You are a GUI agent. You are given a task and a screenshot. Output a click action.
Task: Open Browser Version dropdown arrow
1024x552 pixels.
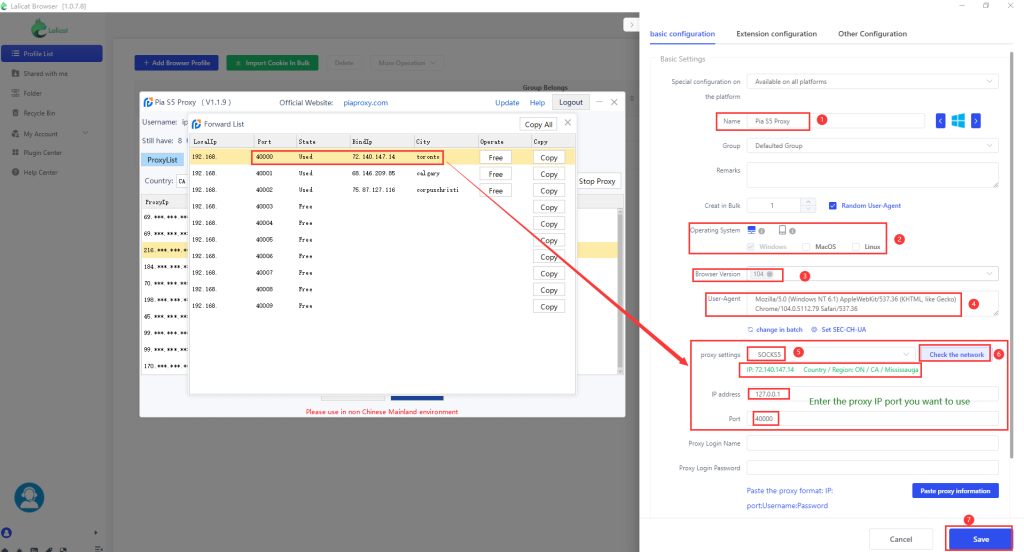coord(989,274)
